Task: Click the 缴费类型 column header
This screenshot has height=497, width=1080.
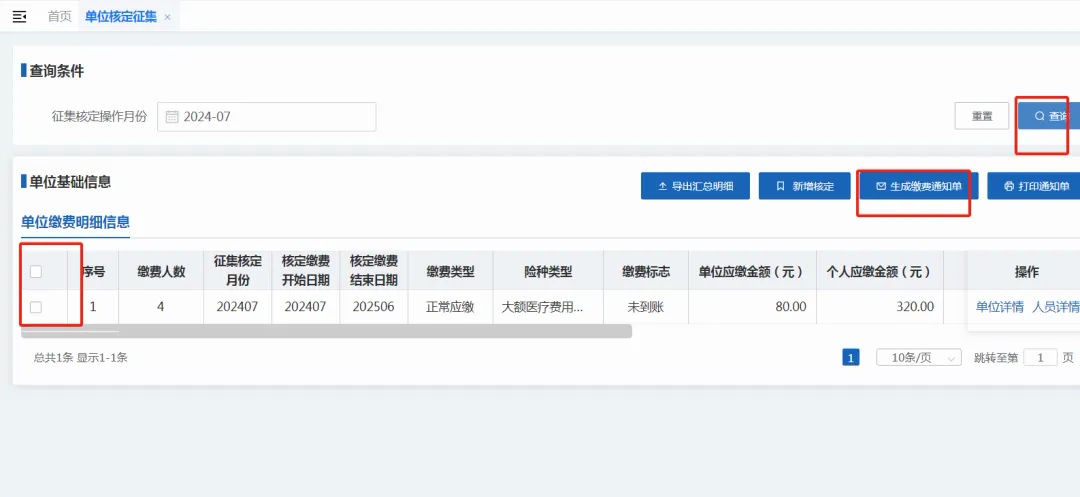Action: (450, 271)
